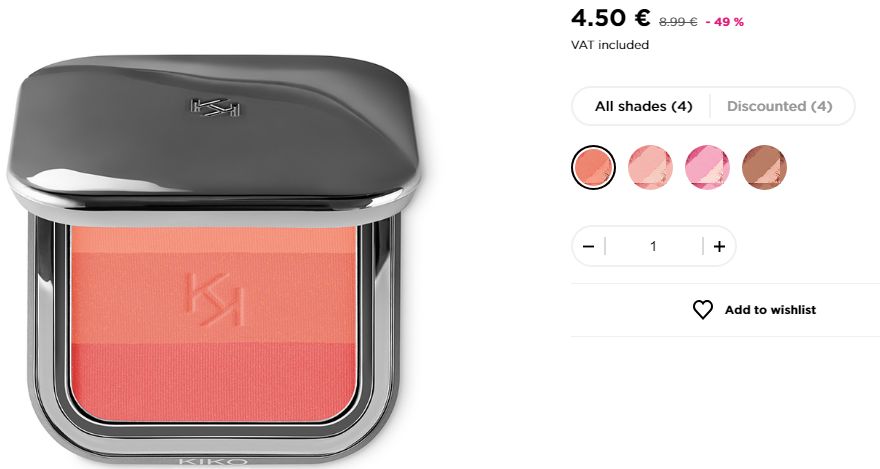Image resolution: width=880 pixels, height=469 pixels.
Task: Open the blush compact product image
Action: click(214, 260)
